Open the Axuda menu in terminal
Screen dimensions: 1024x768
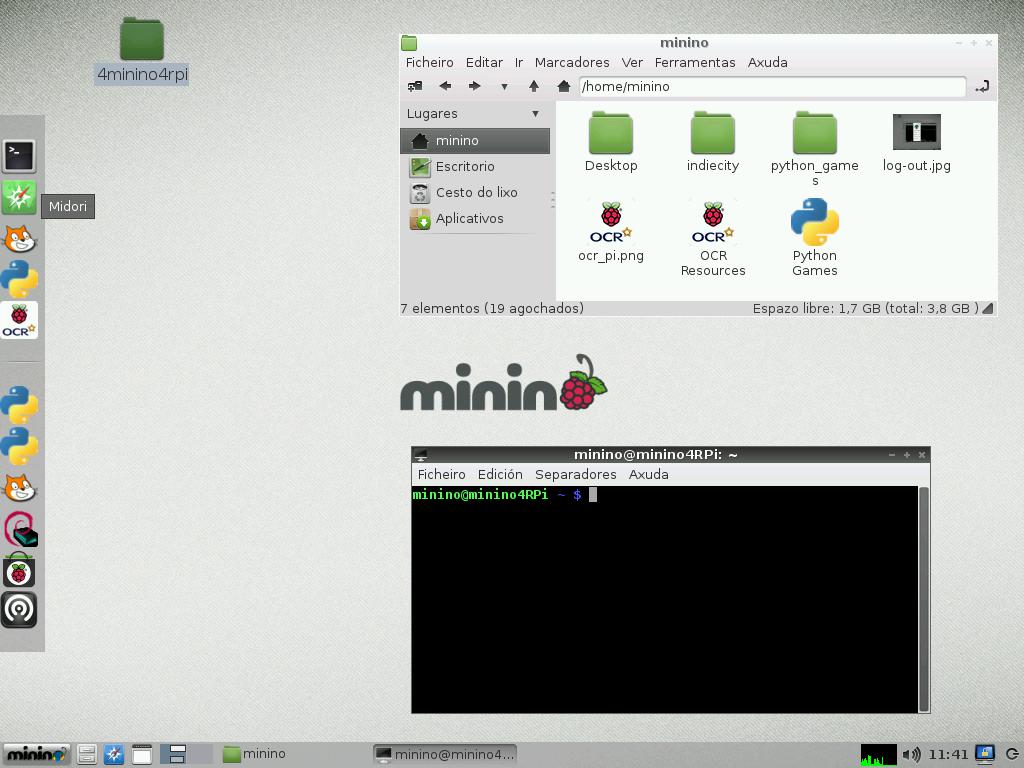pyautogui.click(x=648, y=475)
